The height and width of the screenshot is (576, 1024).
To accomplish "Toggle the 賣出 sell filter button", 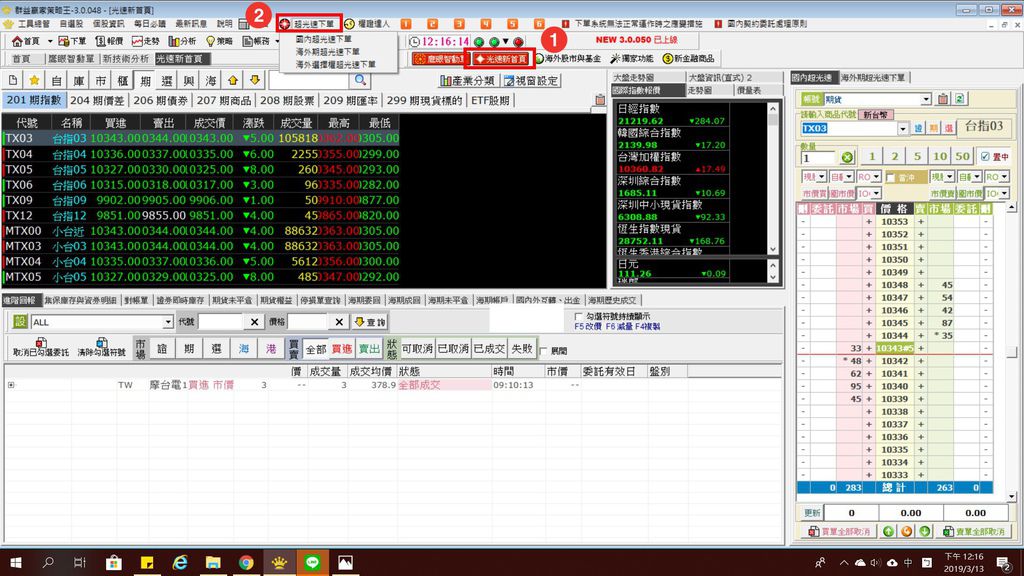I will click(369, 349).
